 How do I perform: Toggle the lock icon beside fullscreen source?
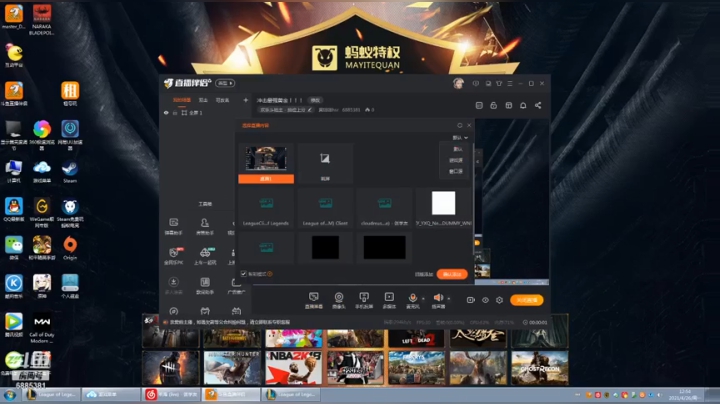[175, 112]
